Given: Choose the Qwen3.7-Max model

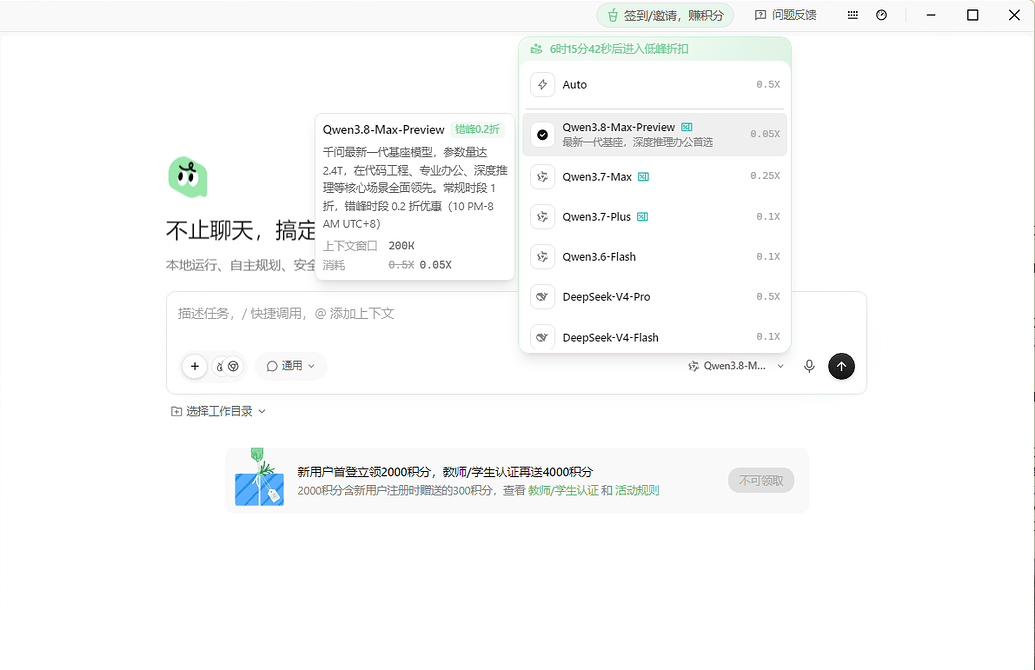Looking at the screenshot, I should pos(655,177).
